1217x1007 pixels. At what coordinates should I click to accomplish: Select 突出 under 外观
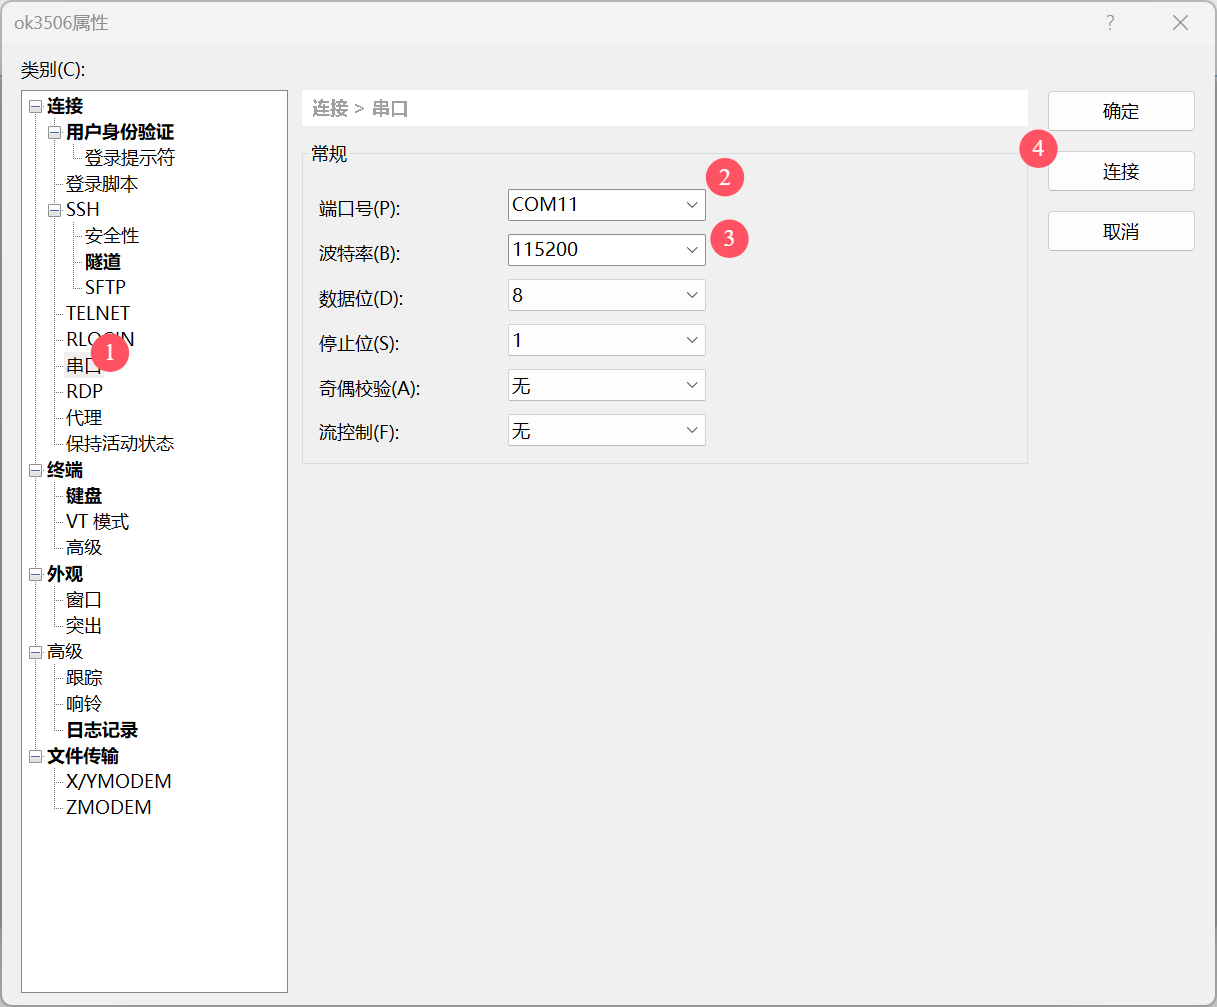point(84,626)
